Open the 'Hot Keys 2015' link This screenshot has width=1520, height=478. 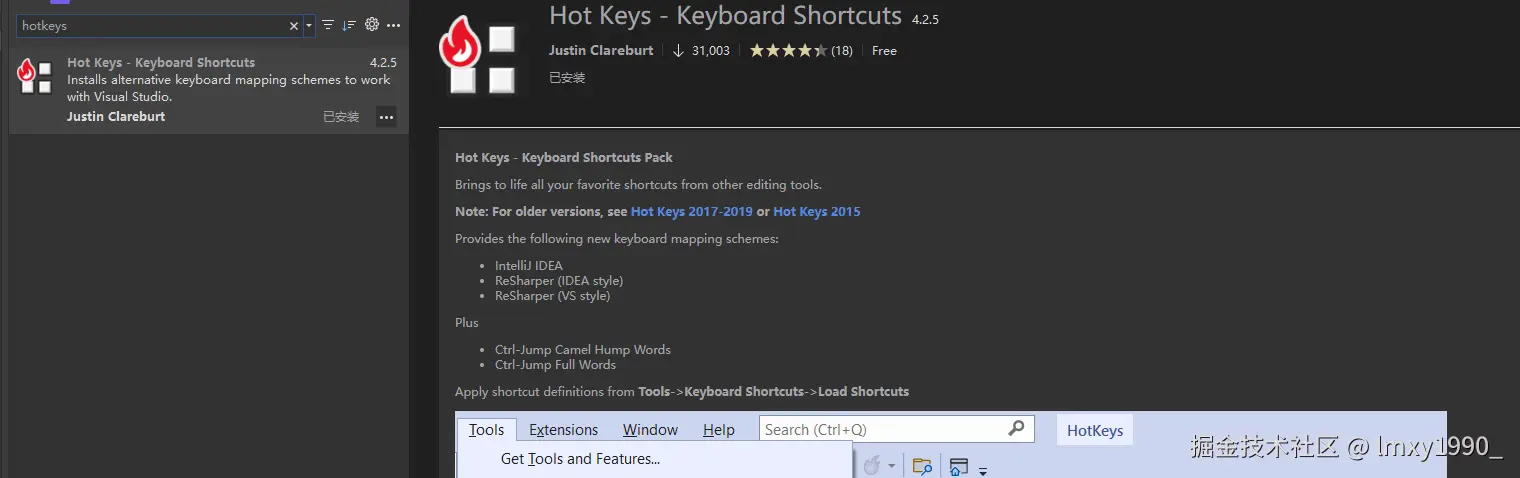coord(817,212)
